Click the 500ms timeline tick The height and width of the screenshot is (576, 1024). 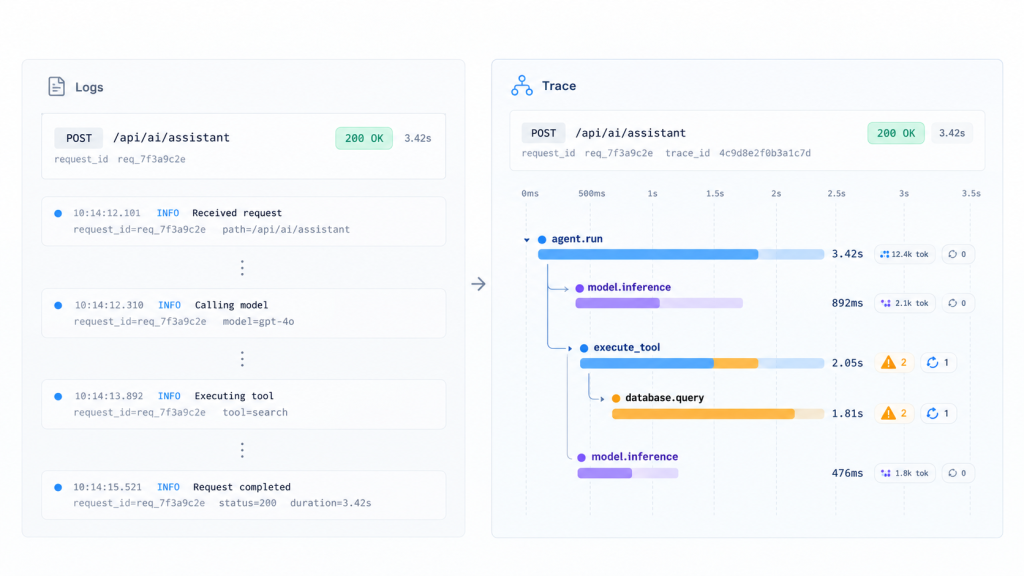[592, 193]
